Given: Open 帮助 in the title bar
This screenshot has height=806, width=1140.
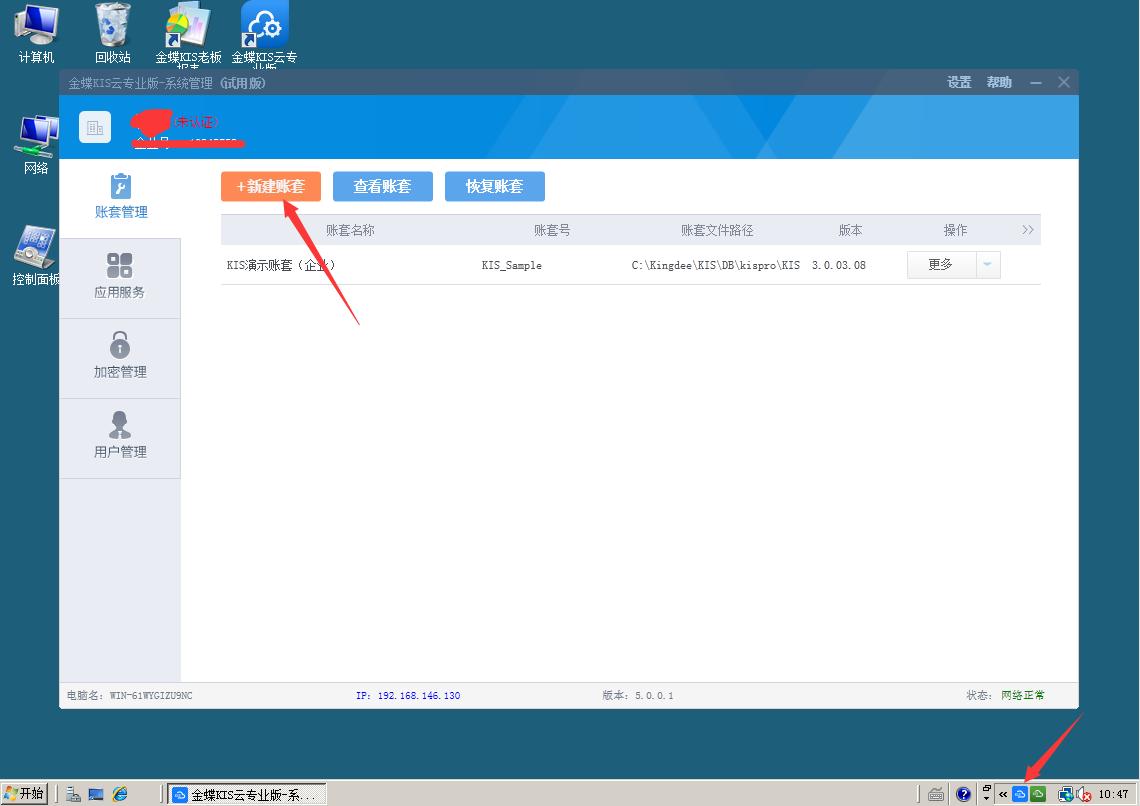Looking at the screenshot, I should (x=999, y=82).
